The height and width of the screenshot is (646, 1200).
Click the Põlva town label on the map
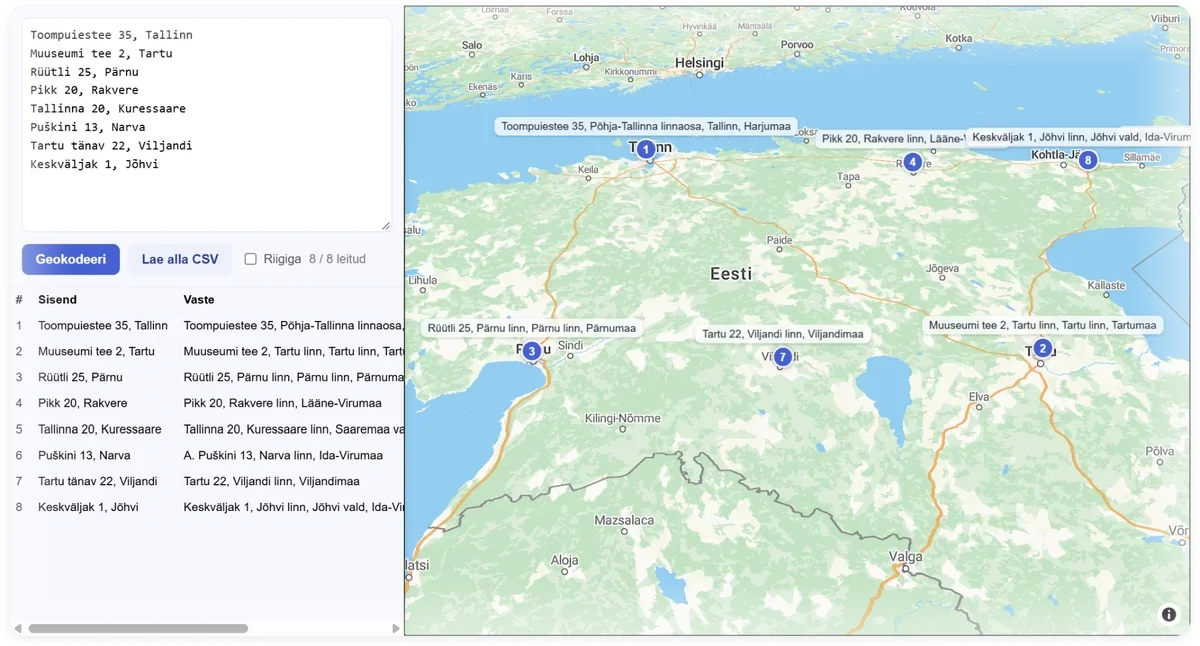1160,451
